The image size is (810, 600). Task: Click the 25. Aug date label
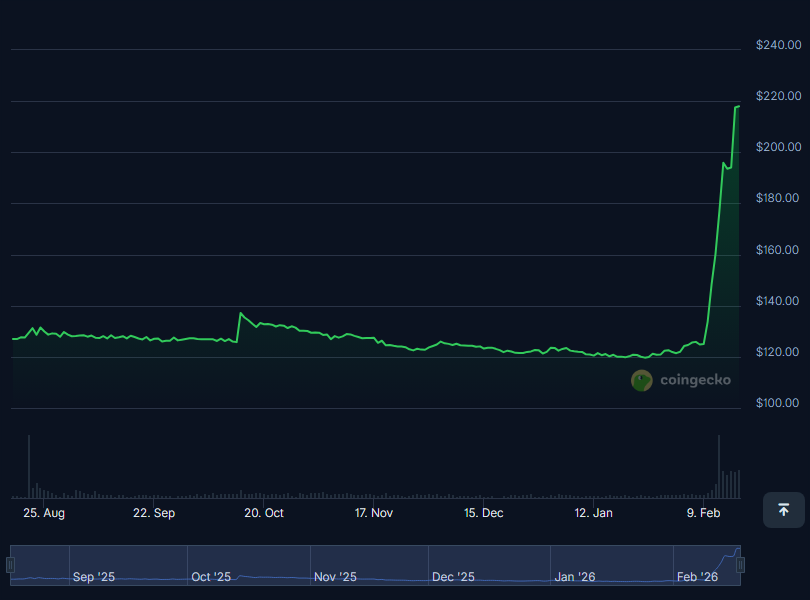[x=44, y=513]
